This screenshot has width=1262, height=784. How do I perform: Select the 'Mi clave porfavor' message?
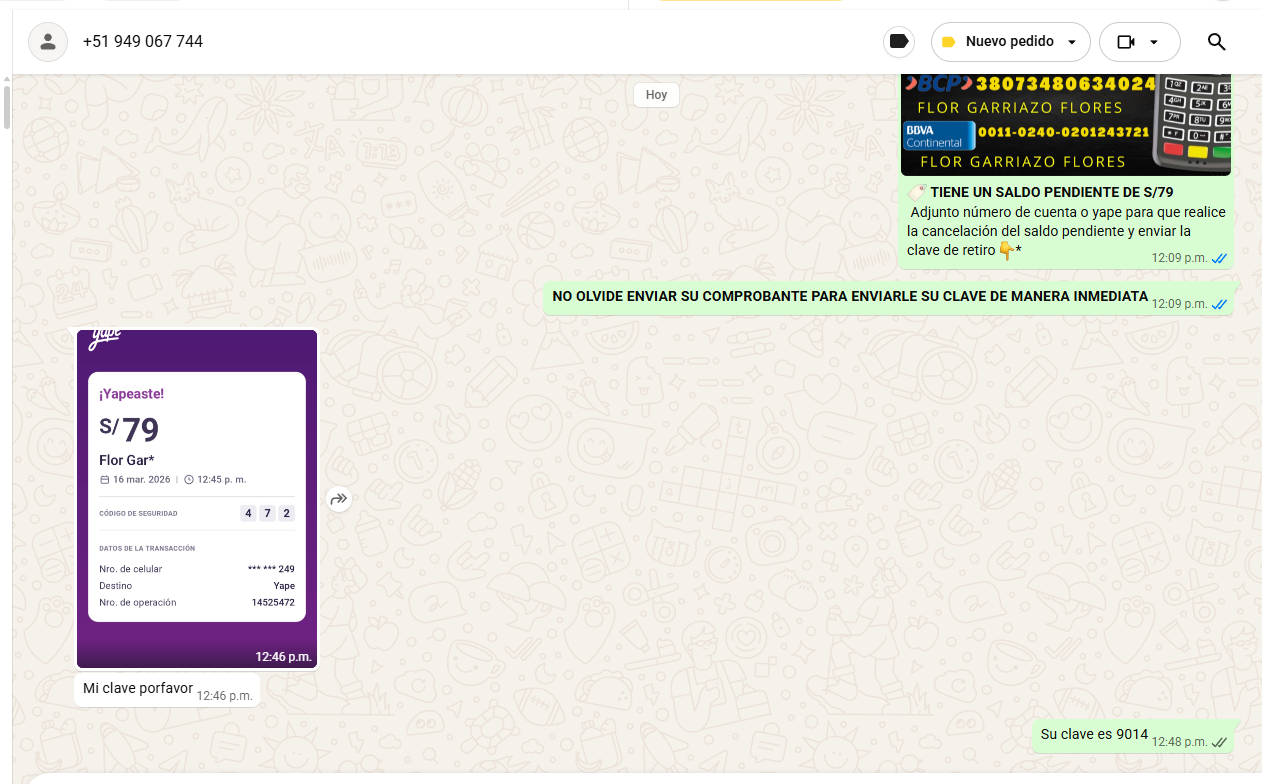pos(138,689)
